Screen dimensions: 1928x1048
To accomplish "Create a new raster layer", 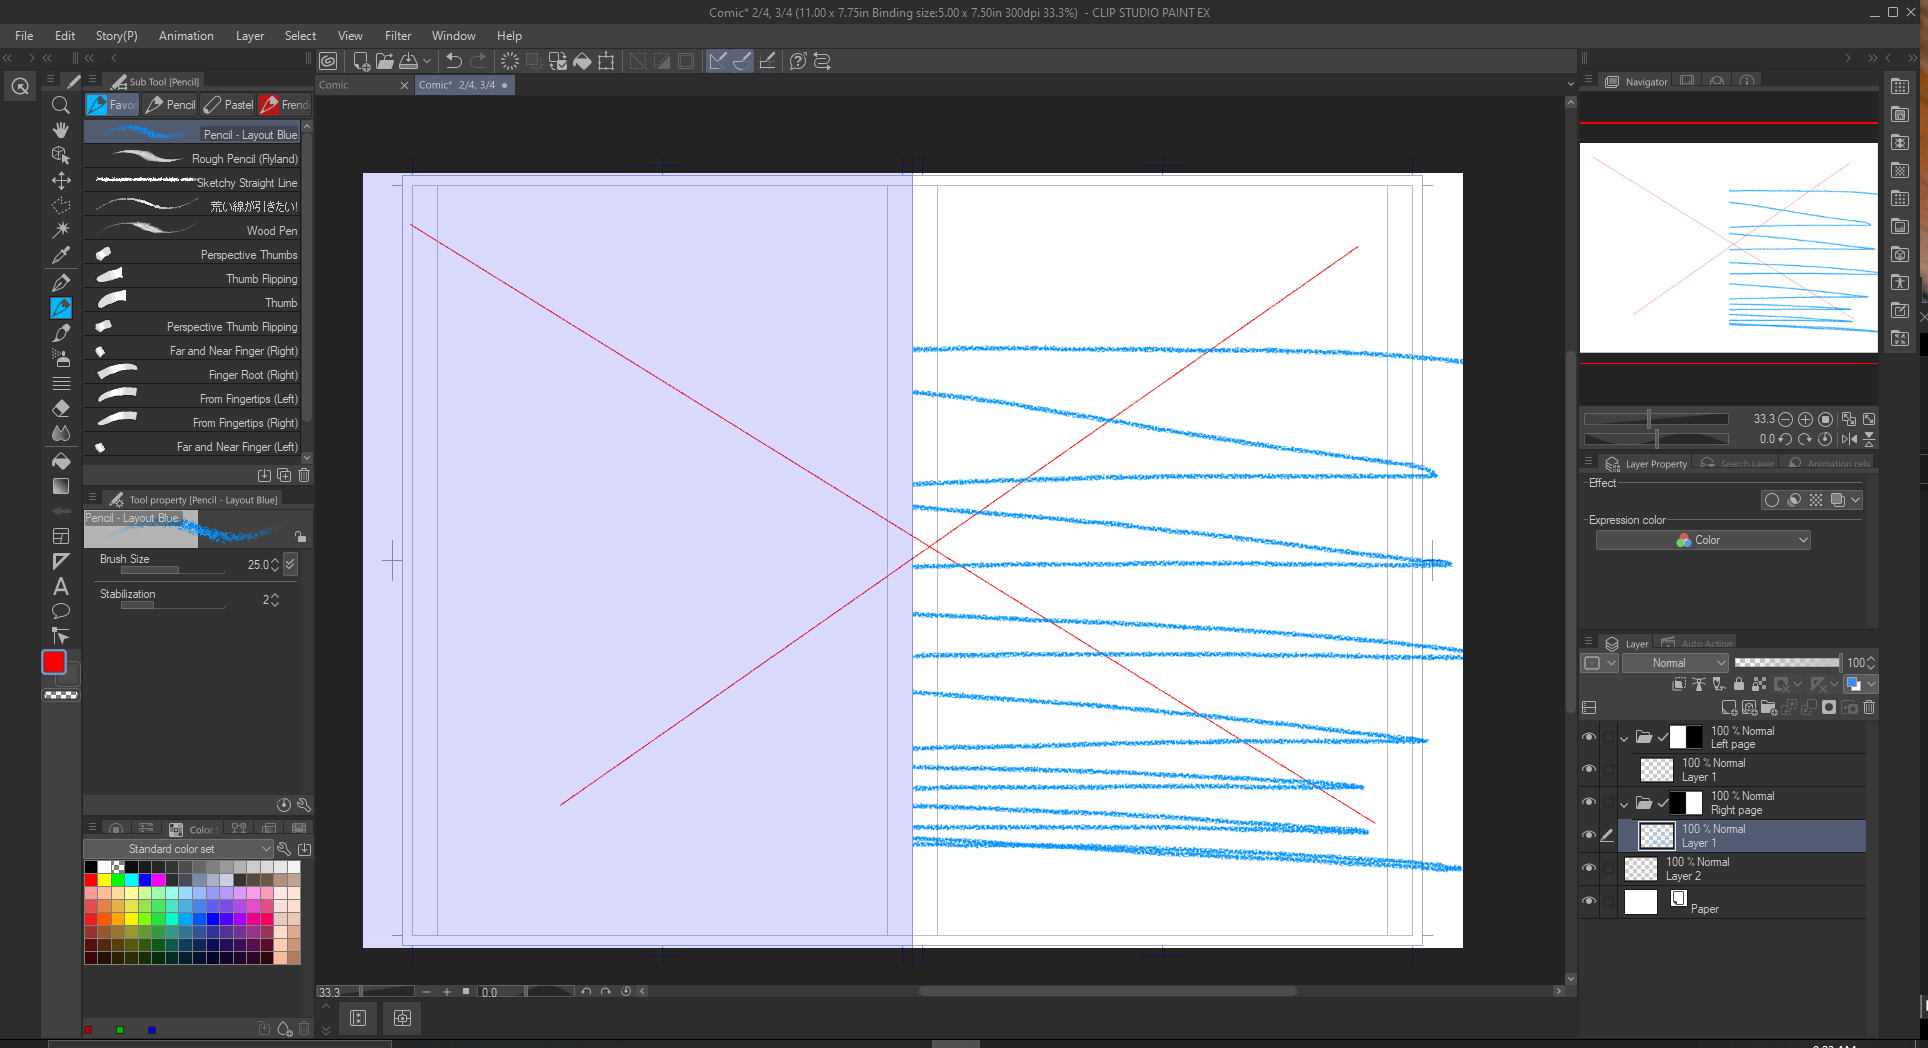I will (x=1729, y=708).
